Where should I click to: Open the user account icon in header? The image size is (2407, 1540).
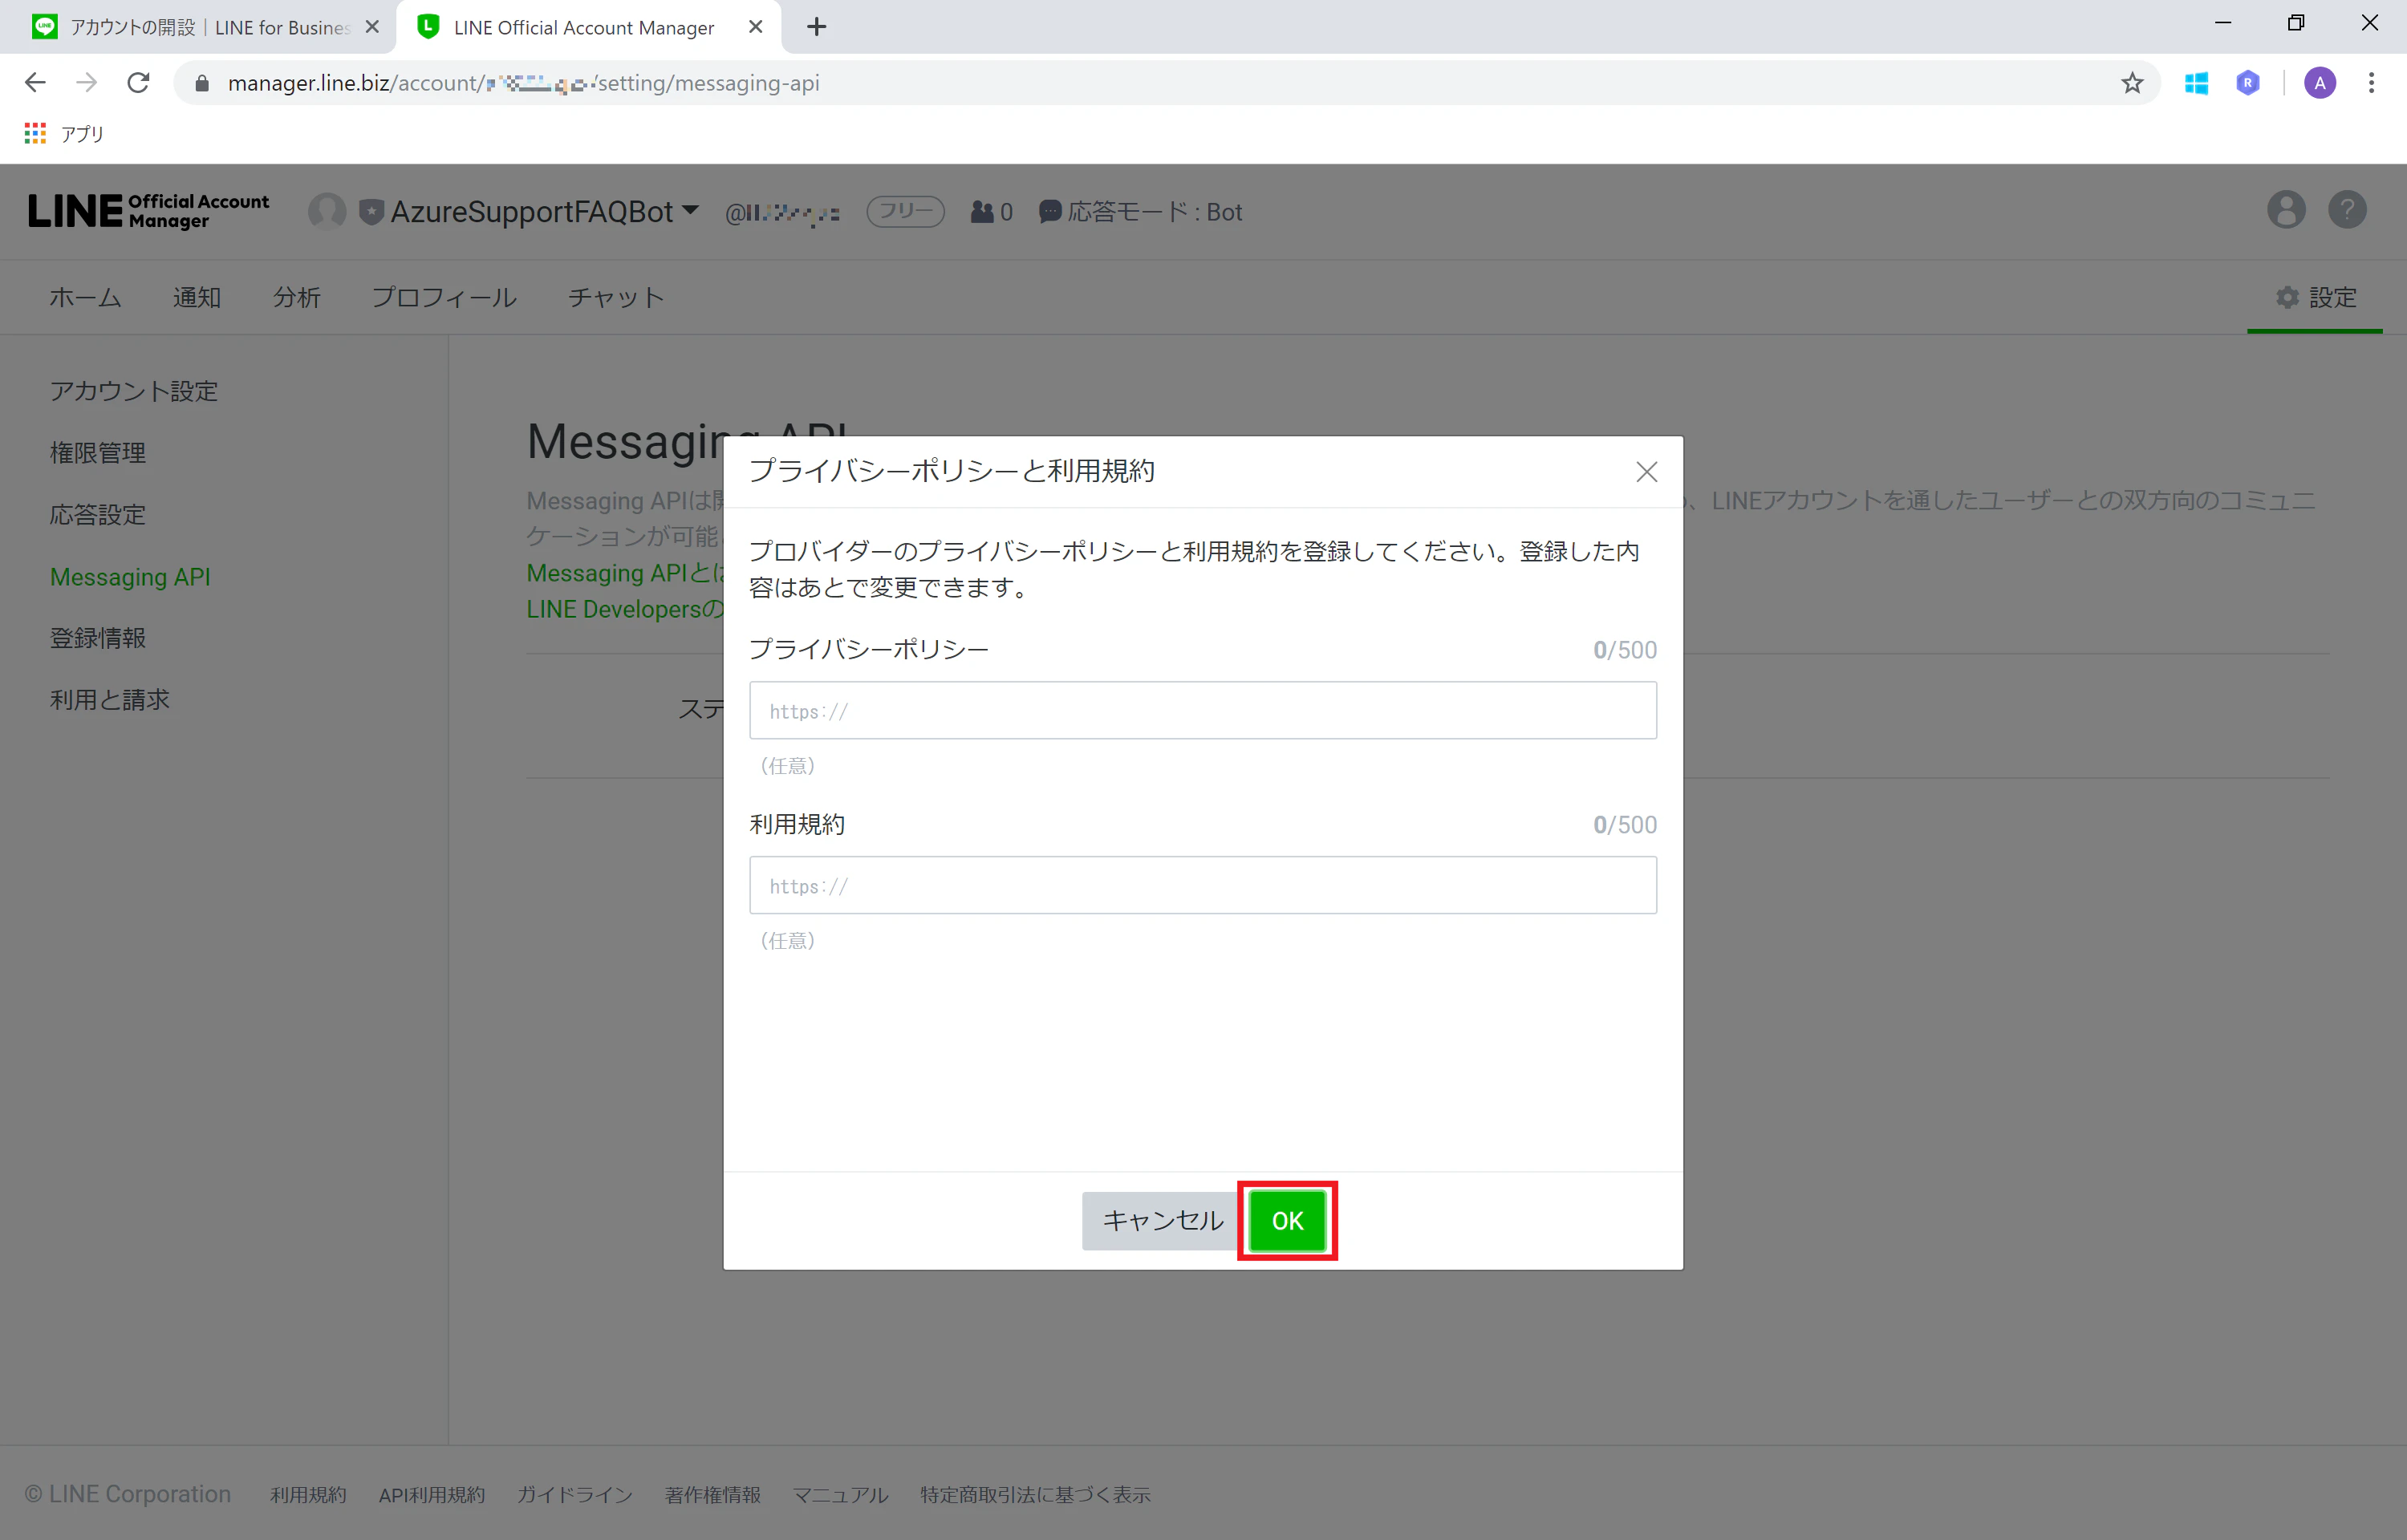(x=2286, y=210)
